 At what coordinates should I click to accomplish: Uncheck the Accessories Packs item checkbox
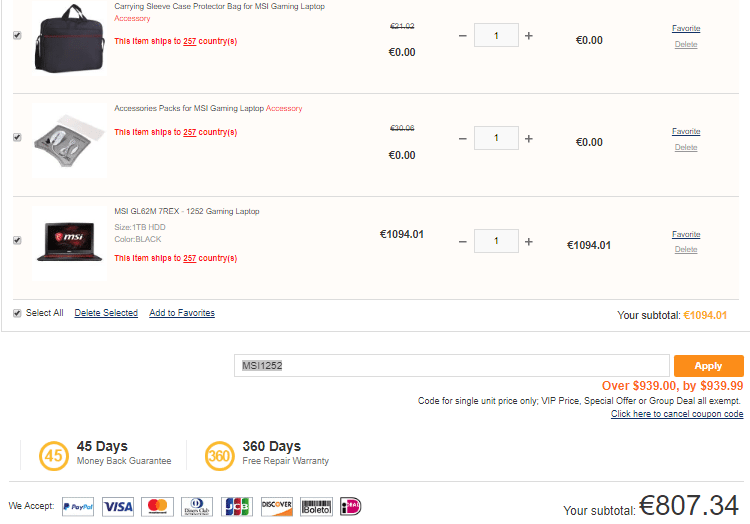click(x=17, y=138)
